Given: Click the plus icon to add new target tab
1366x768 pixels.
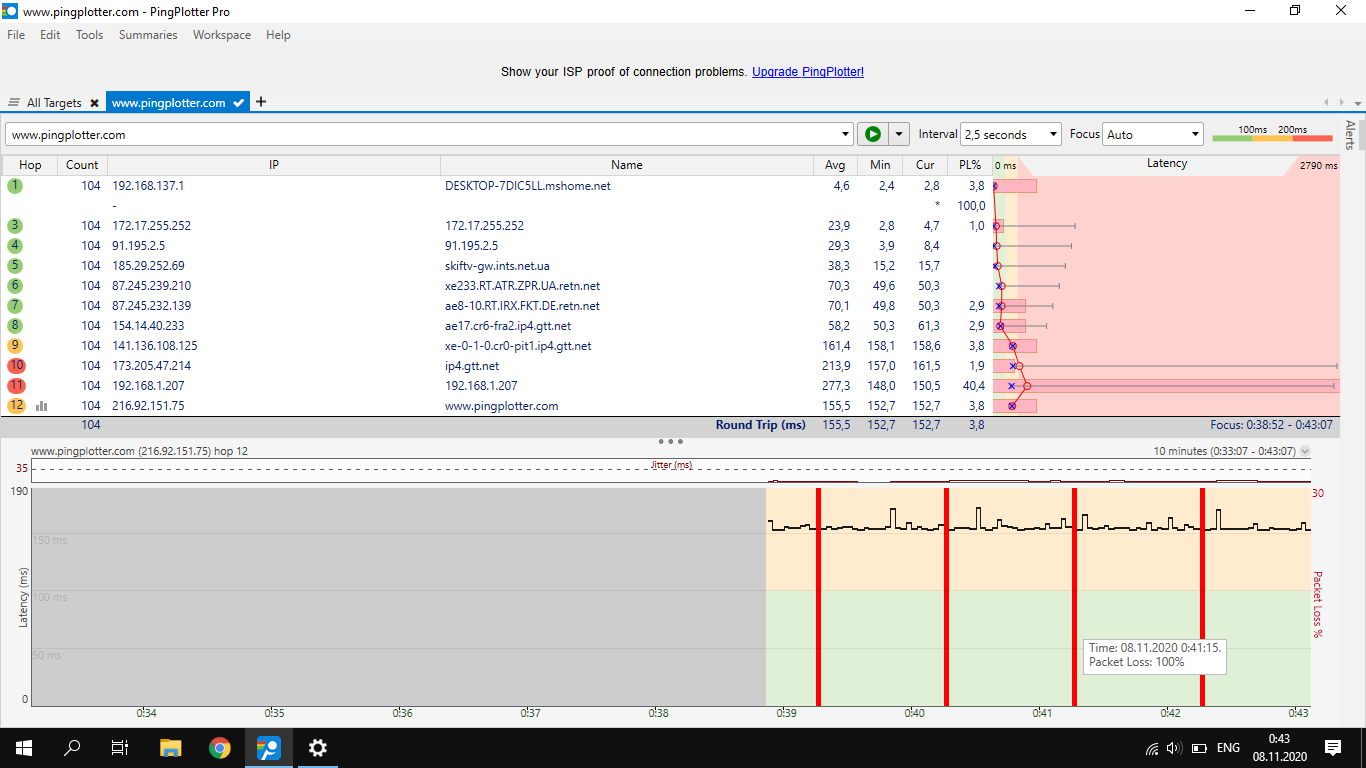Looking at the screenshot, I should (x=261, y=102).
